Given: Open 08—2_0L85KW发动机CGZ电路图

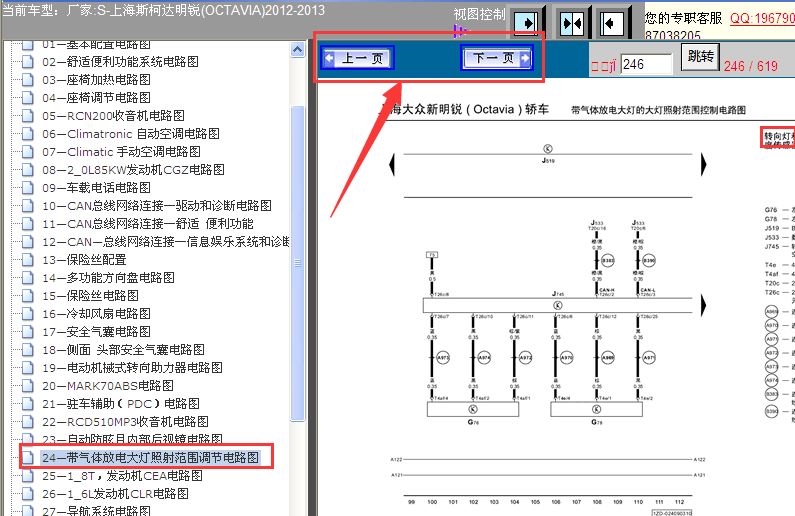Looking at the screenshot, I should click(133, 170).
